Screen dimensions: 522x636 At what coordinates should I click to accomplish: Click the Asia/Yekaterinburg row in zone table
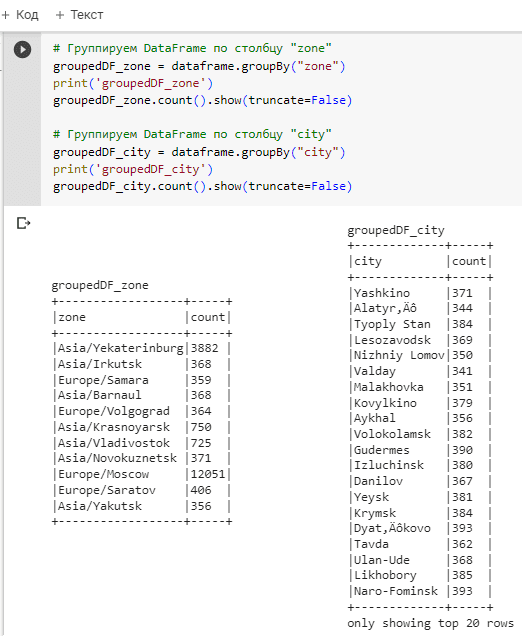point(142,348)
